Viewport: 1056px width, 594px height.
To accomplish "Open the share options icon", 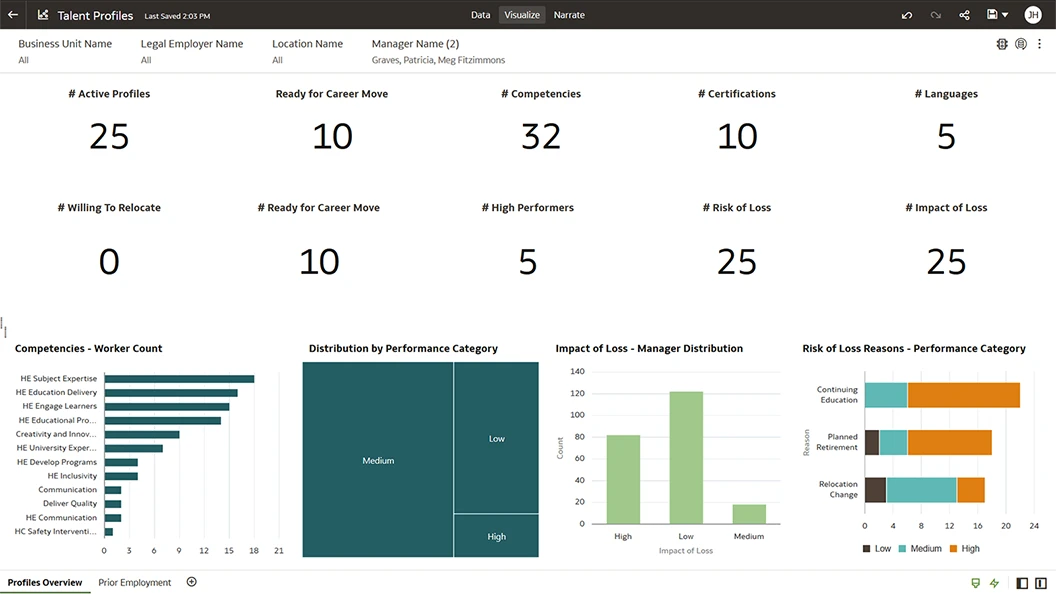I will [x=965, y=15].
